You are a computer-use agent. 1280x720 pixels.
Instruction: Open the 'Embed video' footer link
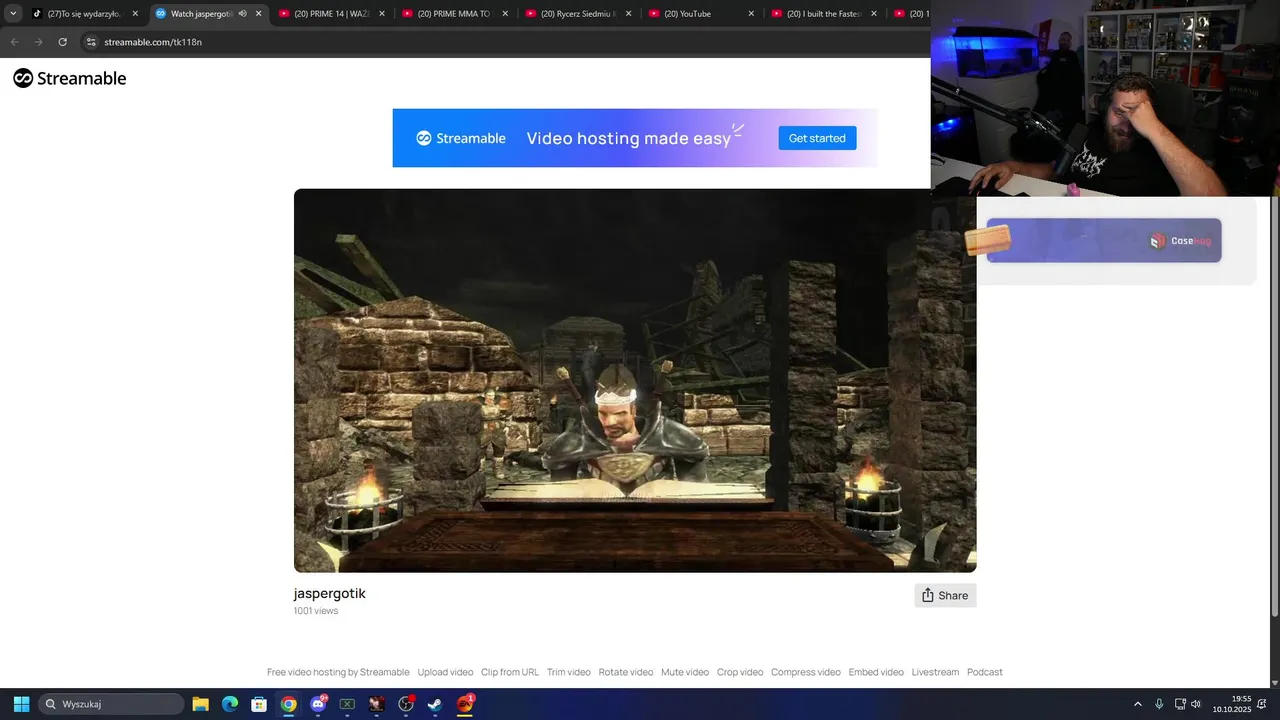coord(876,672)
